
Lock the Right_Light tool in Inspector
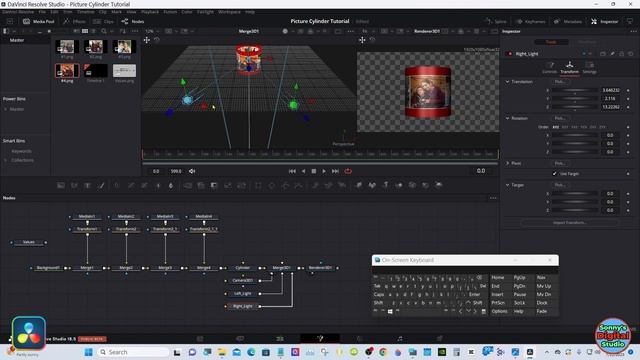622,54
